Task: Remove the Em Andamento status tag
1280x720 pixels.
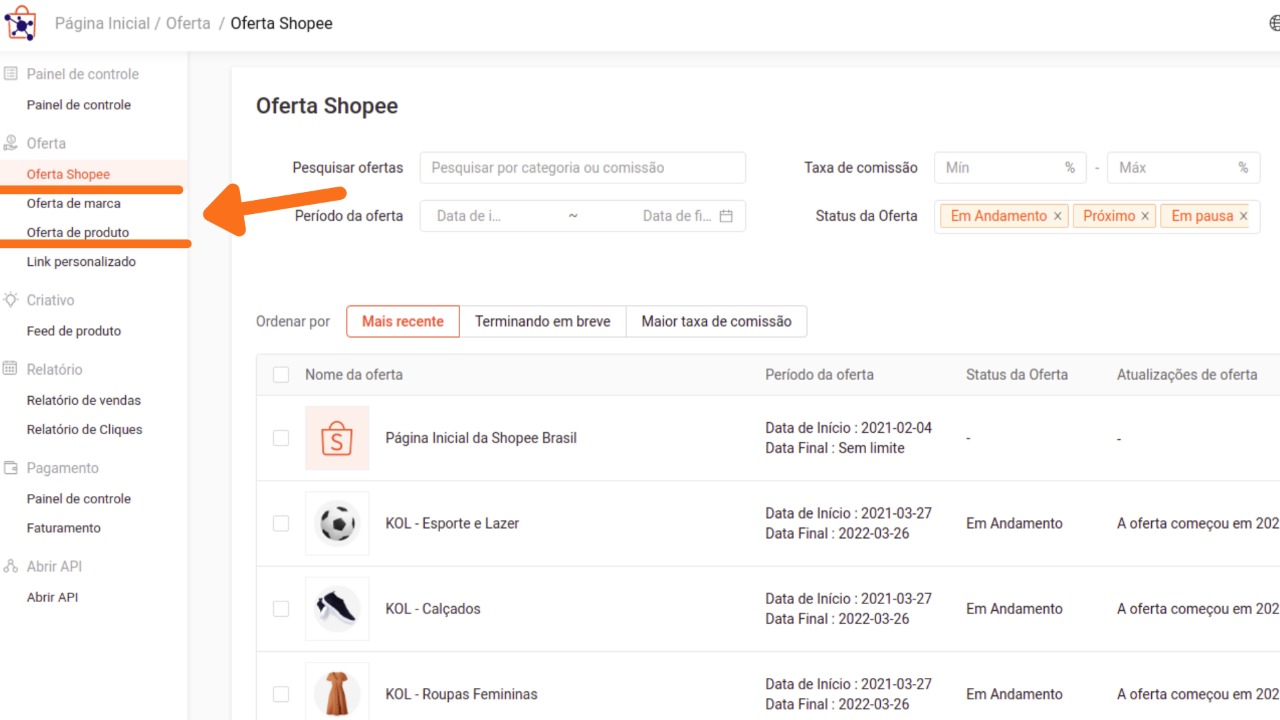Action: tap(1057, 216)
